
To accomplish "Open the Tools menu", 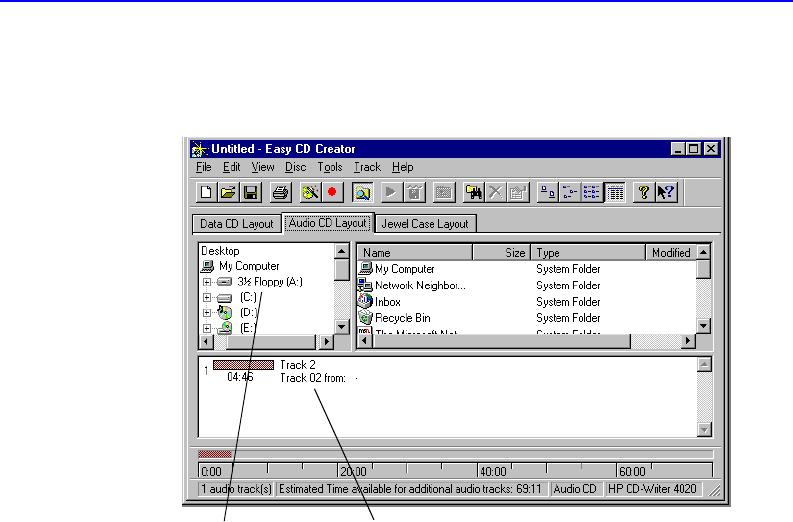I will [330, 167].
